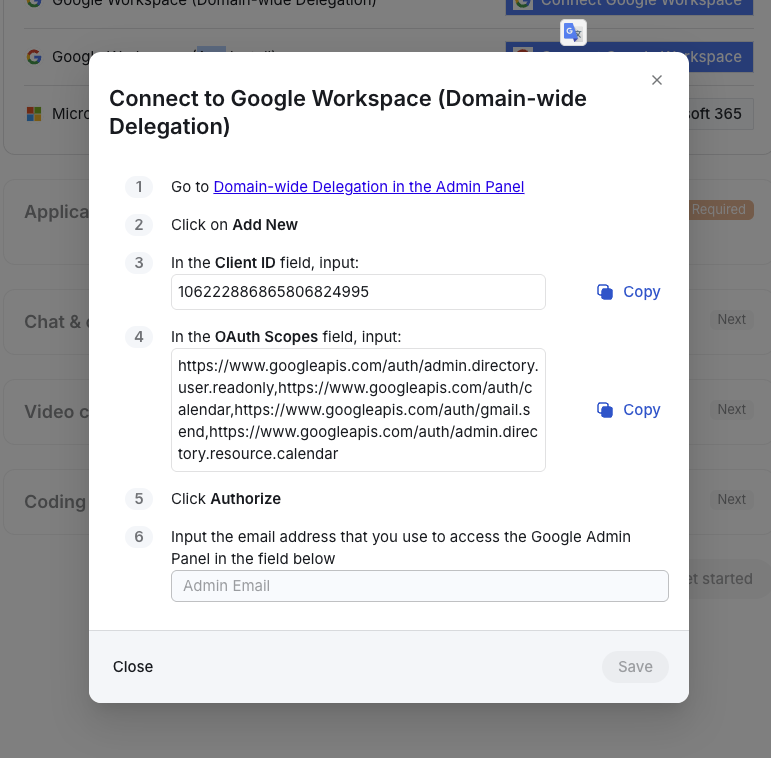Screen dimensions: 771x758
Task: Open Domain-wide Delegation in the Admin Panel link
Action: click(x=368, y=187)
